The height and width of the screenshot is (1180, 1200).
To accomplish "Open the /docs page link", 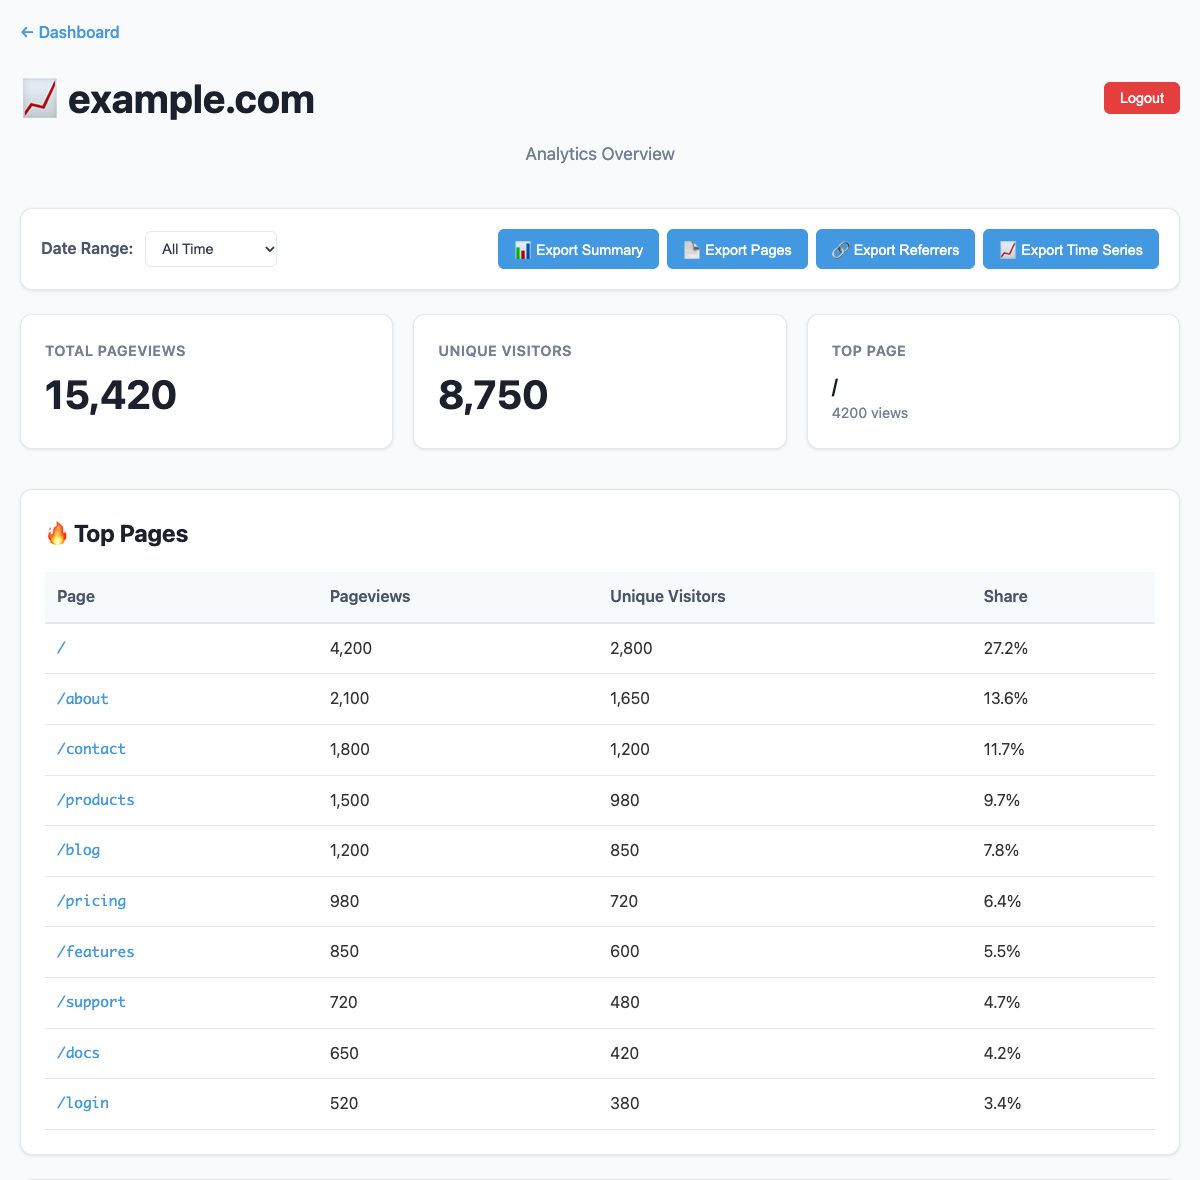I will 78,1053.
